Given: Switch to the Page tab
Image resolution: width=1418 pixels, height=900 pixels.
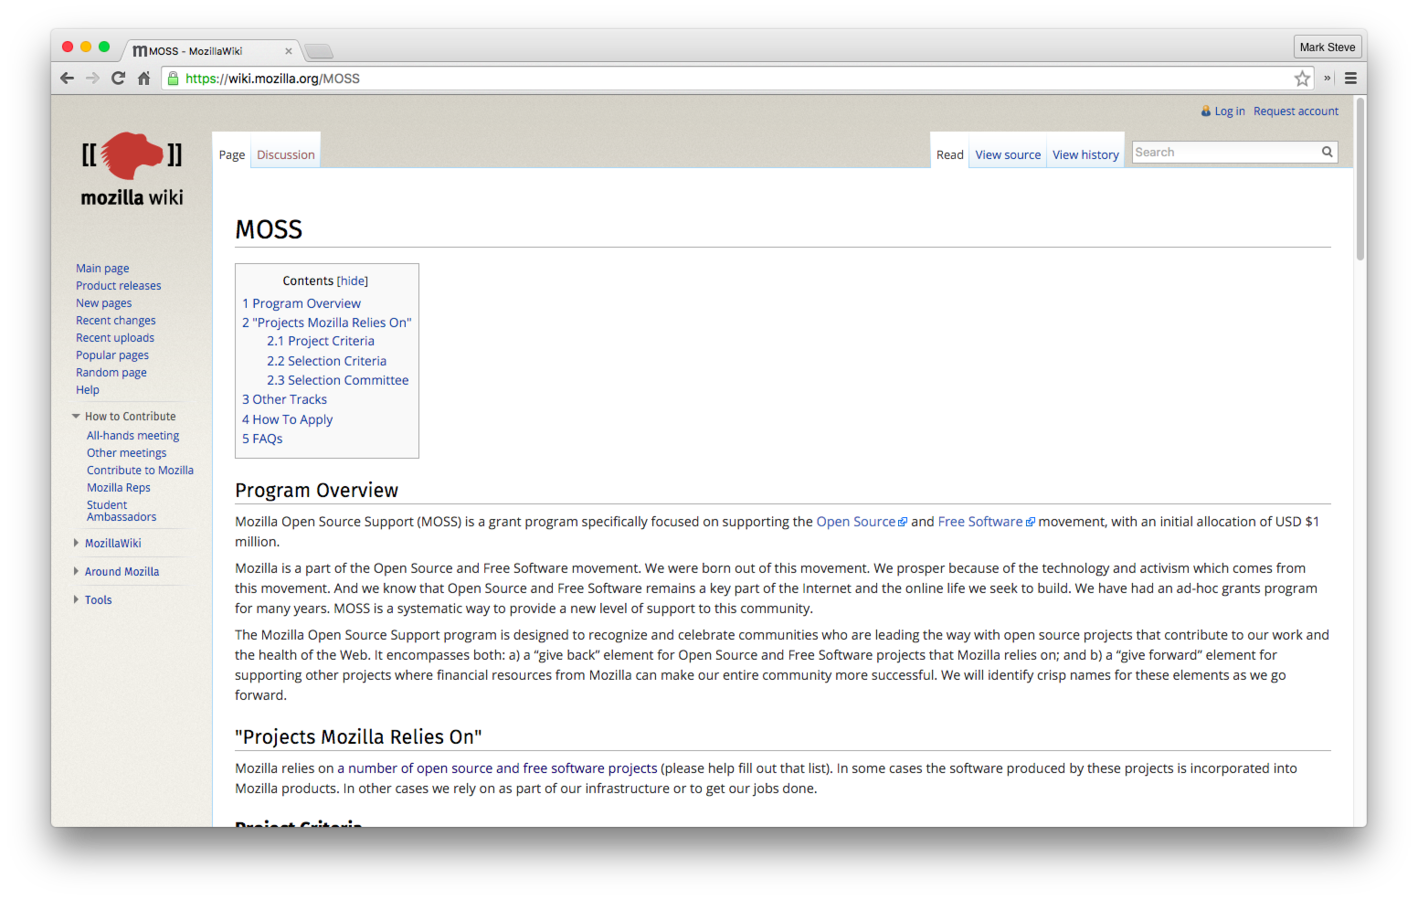Looking at the screenshot, I should [232, 155].
